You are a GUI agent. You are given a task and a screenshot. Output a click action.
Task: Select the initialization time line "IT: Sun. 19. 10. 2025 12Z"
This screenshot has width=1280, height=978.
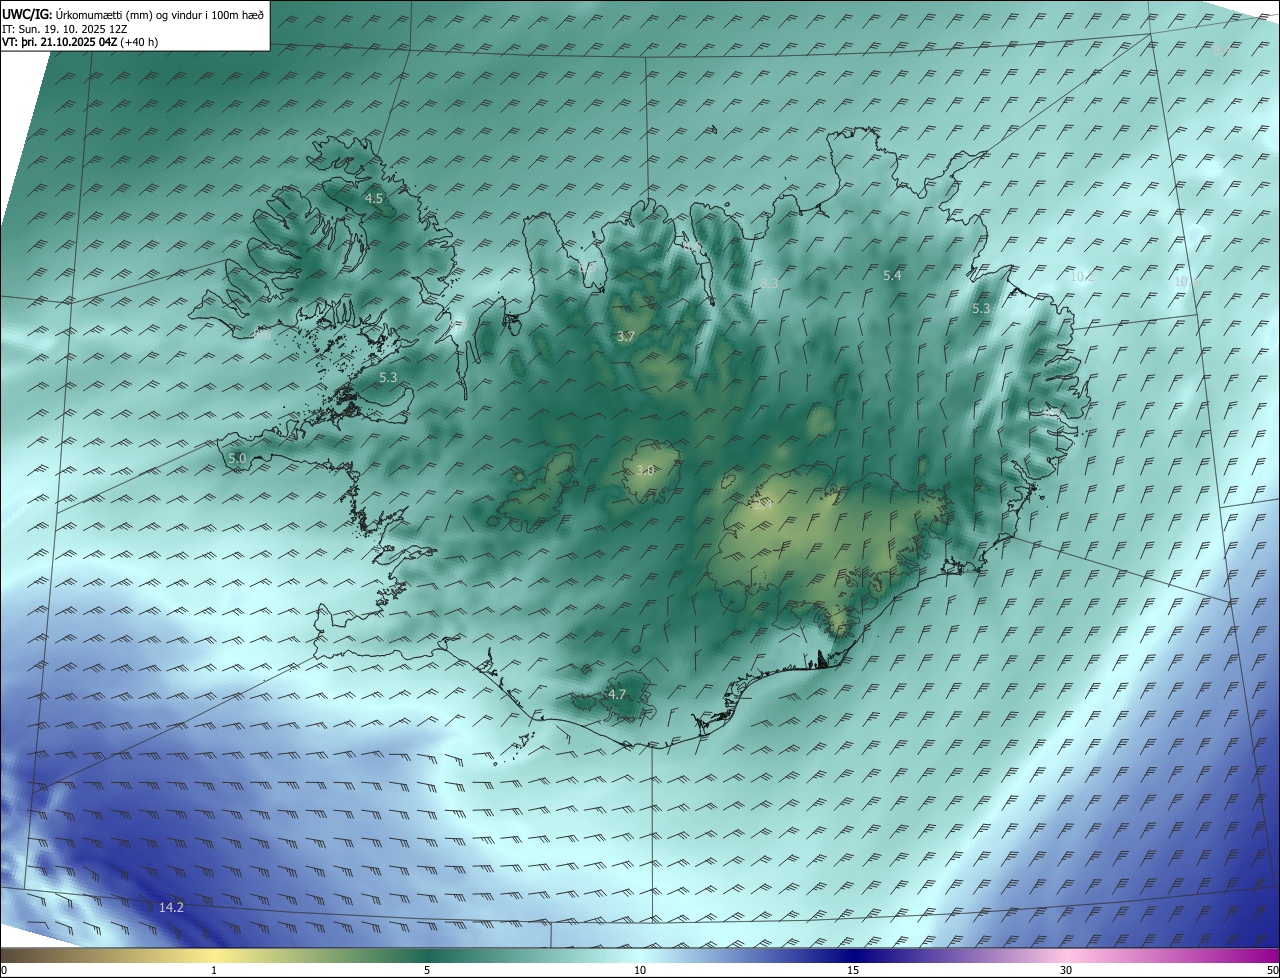(65, 29)
